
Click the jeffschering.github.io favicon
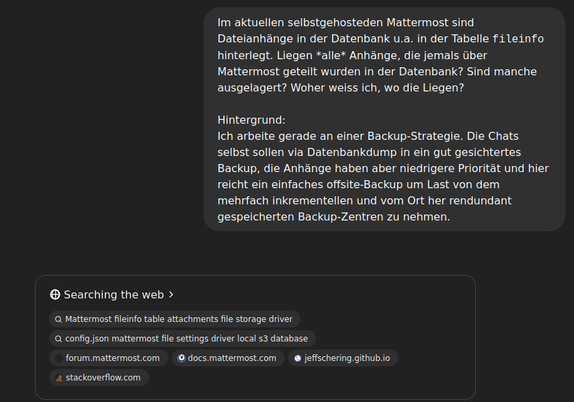click(x=298, y=358)
